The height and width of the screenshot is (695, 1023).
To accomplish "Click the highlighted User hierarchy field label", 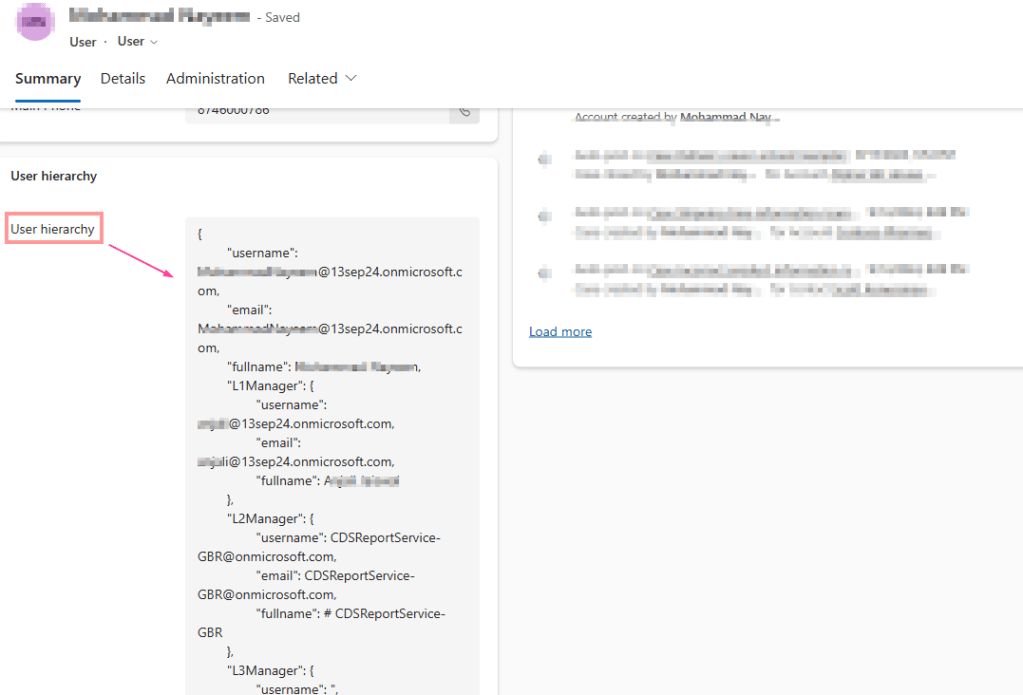I will pos(53,229).
